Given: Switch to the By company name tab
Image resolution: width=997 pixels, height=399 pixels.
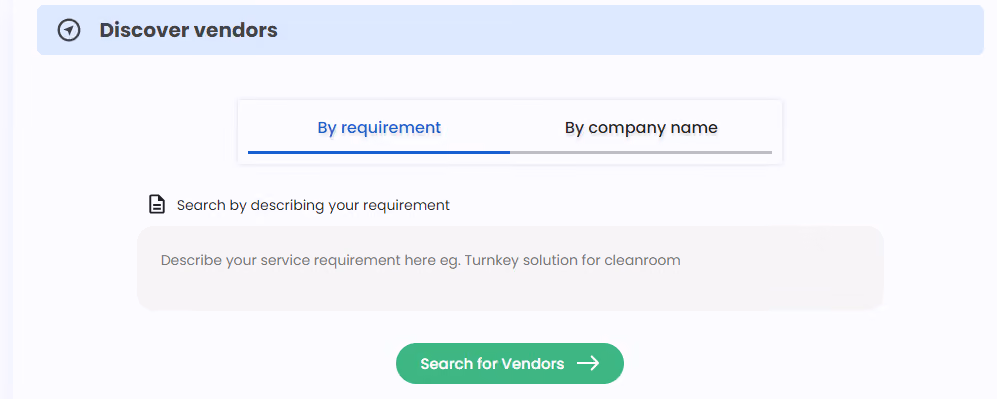Looking at the screenshot, I should (641, 128).
